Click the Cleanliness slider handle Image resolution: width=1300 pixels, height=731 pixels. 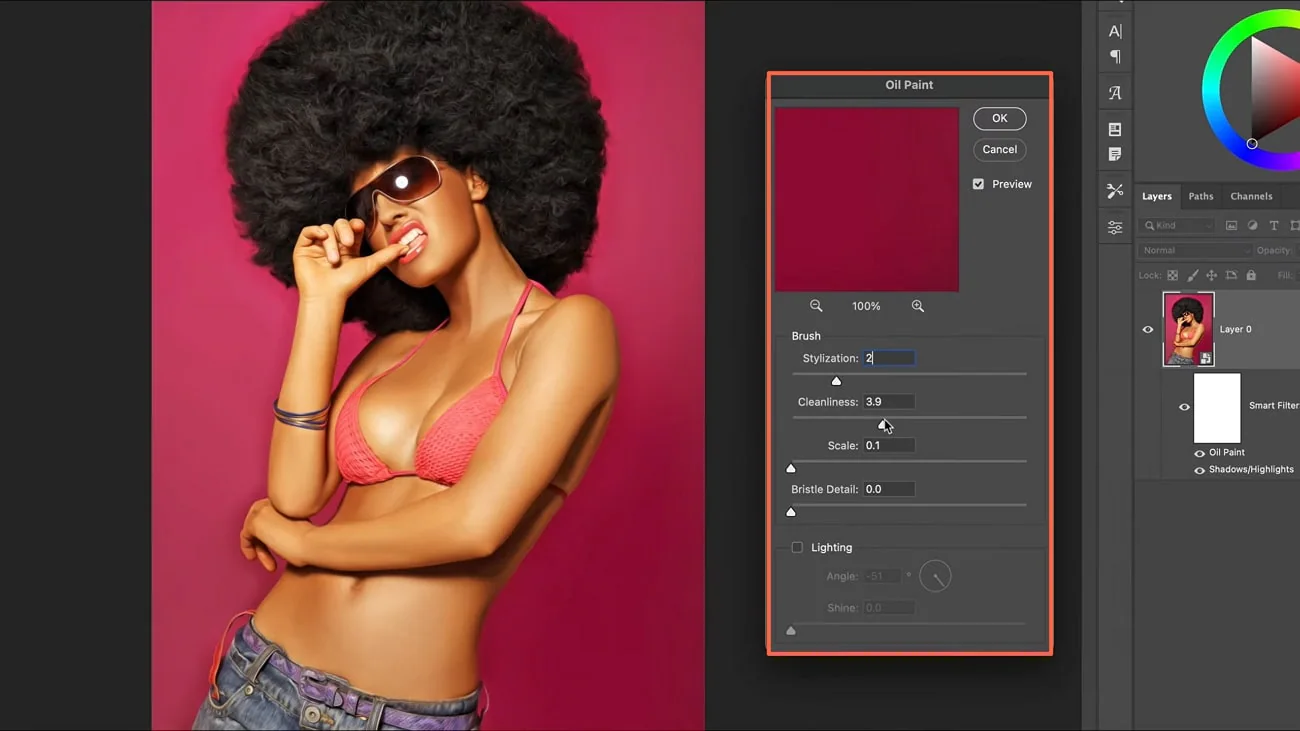882,425
